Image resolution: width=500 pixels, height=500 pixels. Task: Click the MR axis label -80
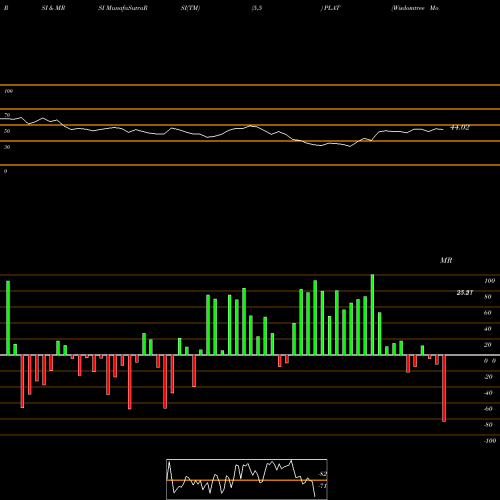[488, 425]
